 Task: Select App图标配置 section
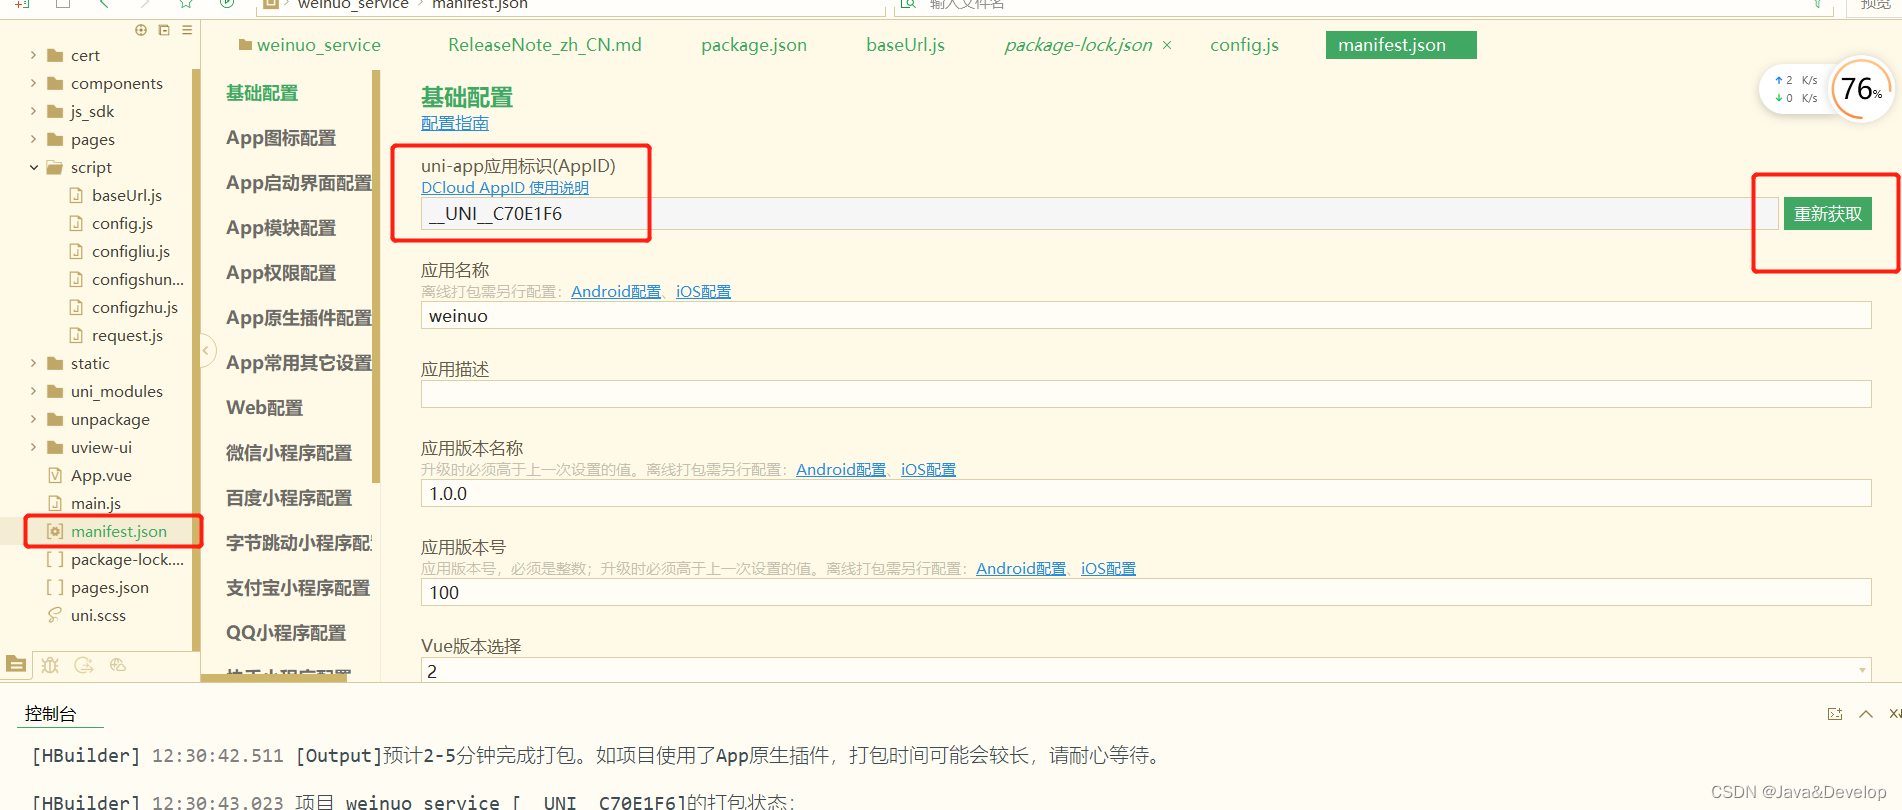[281, 138]
